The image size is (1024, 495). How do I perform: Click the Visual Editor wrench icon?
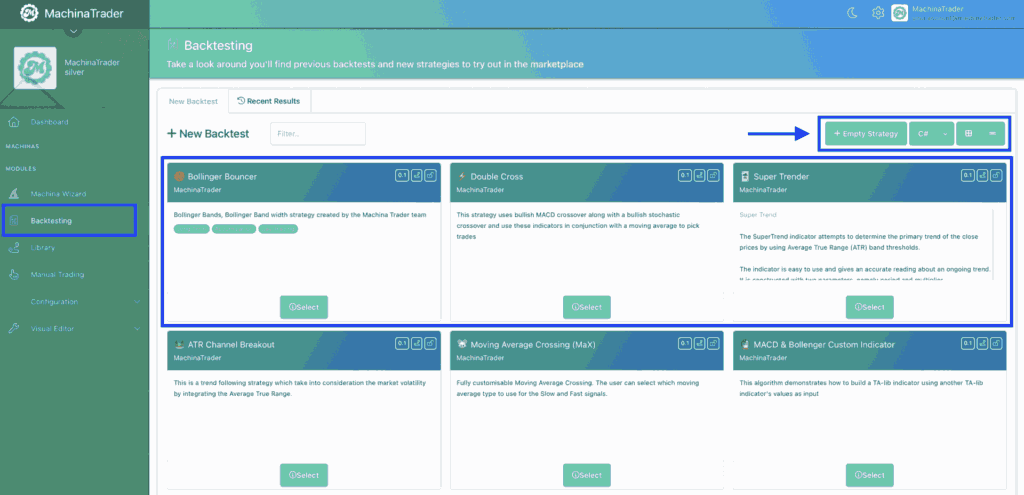pyautogui.click(x=14, y=328)
